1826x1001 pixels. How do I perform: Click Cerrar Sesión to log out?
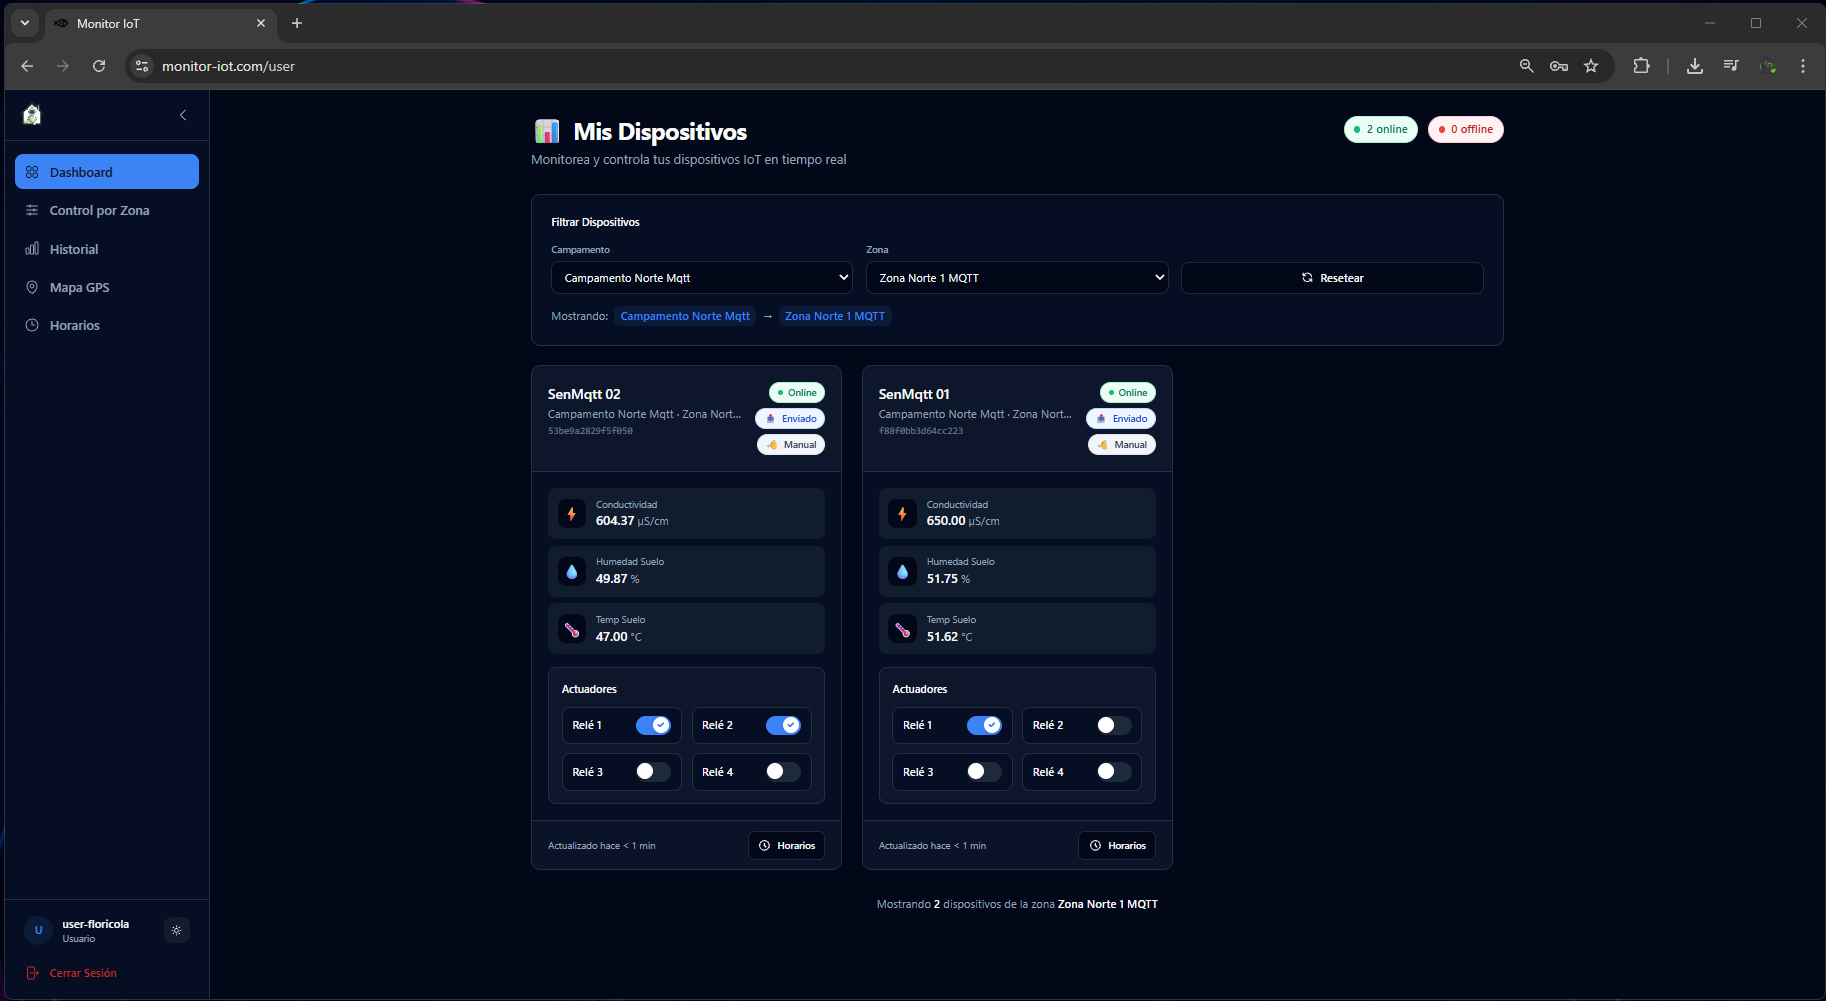[83, 972]
